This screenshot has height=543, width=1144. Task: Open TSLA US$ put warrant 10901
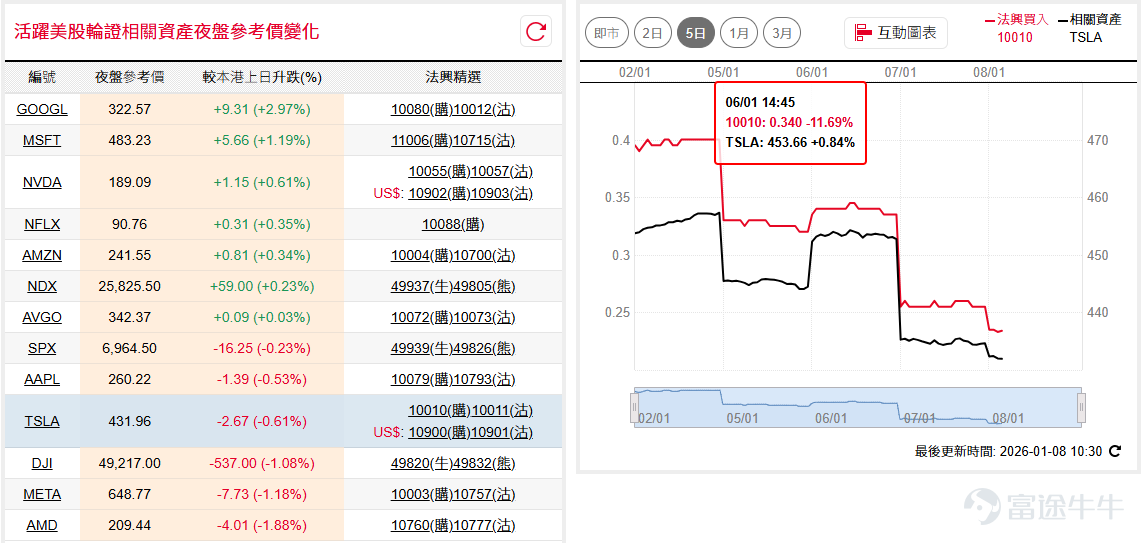502,432
